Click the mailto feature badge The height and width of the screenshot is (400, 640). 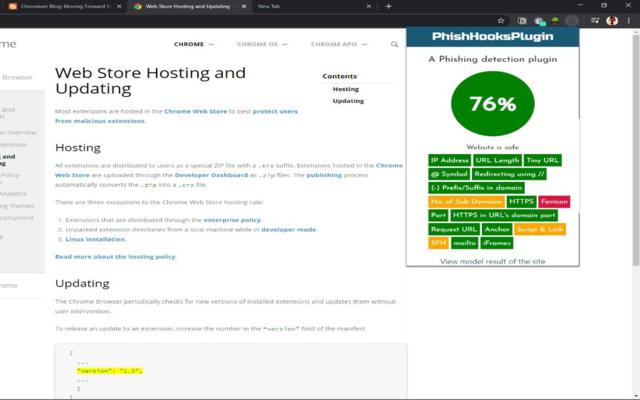coord(464,243)
